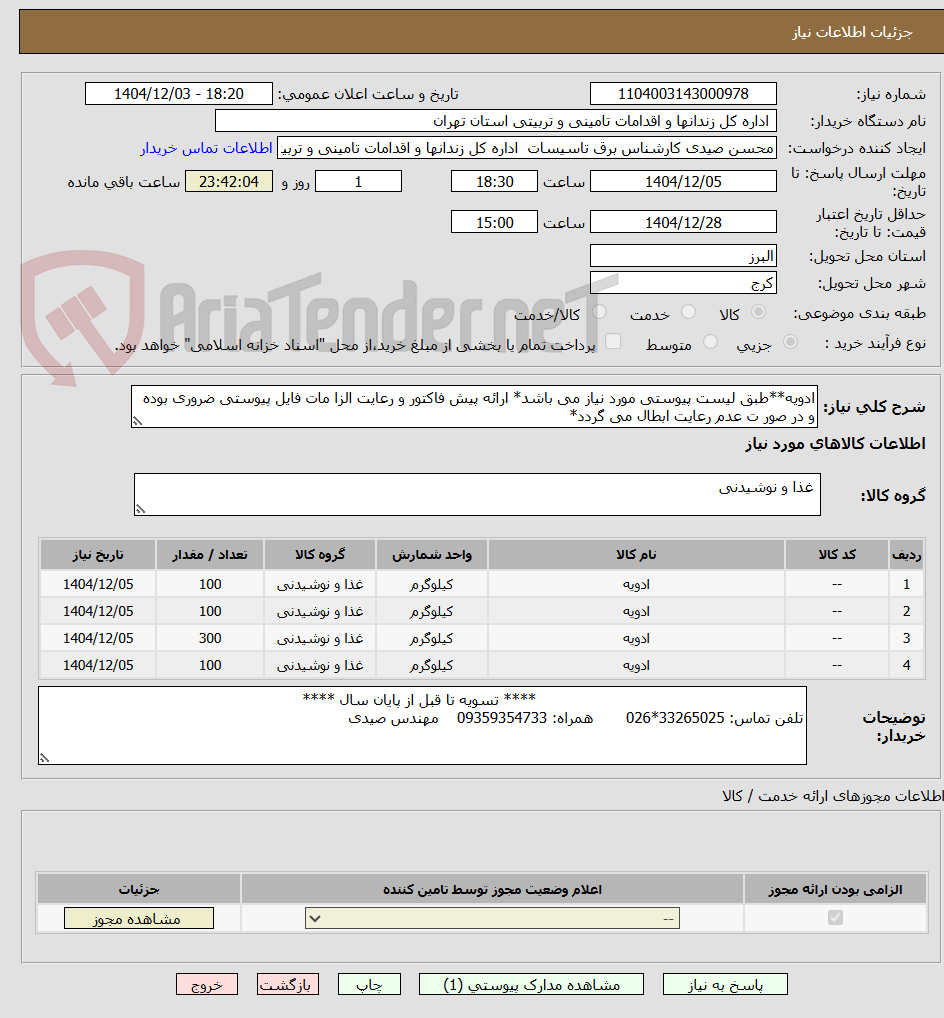This screenshot has height=1018, width=944.
Task: Select the جزیی purchase type radio
Action: click(790, 342)
